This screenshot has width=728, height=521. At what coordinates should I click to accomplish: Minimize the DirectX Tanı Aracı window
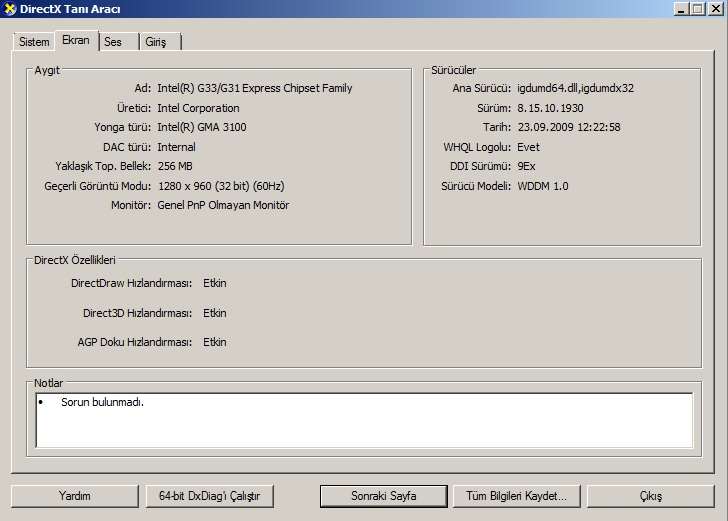(x=681, y=9)
